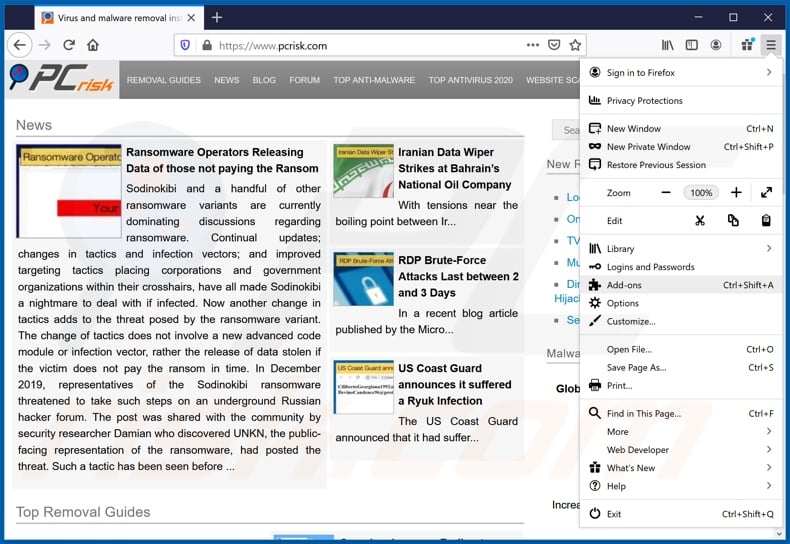Choose New Window from the menu
Image resolution: width=790 pixels, height=544 pixels.
point(681,128)
